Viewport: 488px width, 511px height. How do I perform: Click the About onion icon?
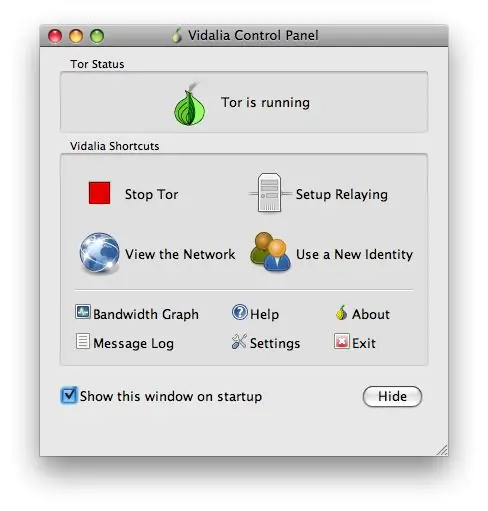click(x=341, y=313)
